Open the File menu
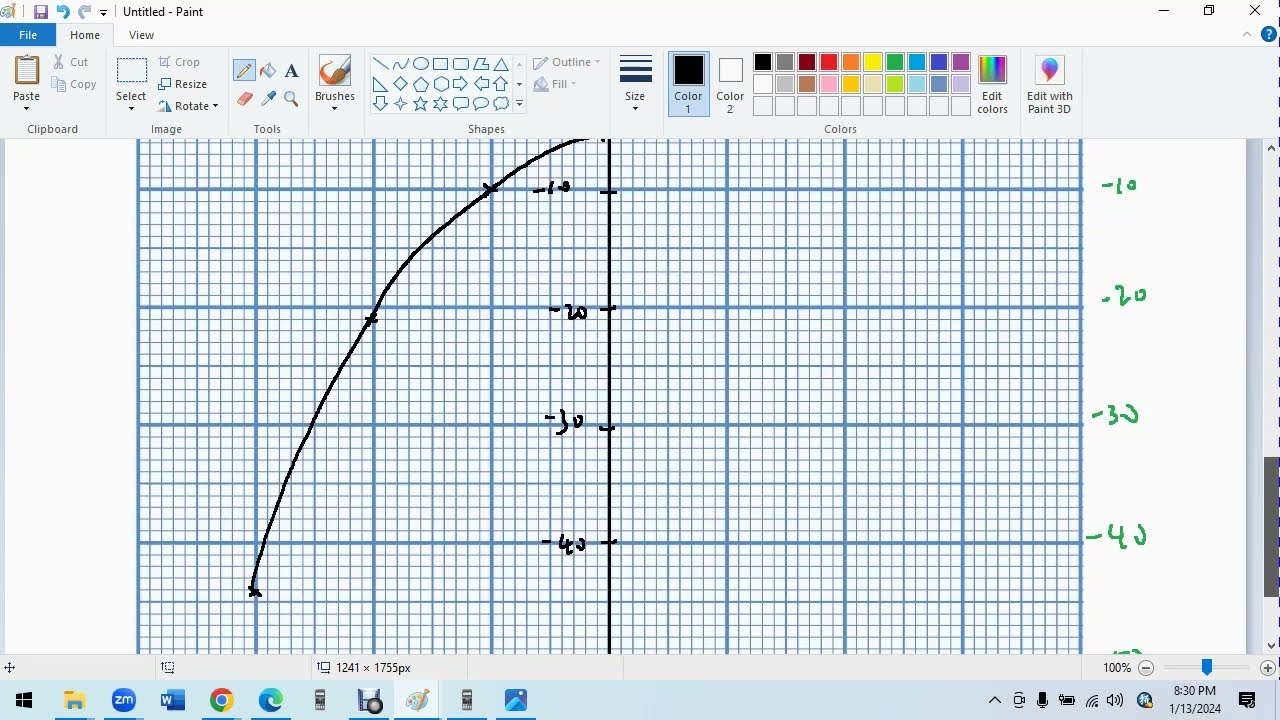This screenshot has height=720, width=1280. pyautogui.click(x=28, y=35)
